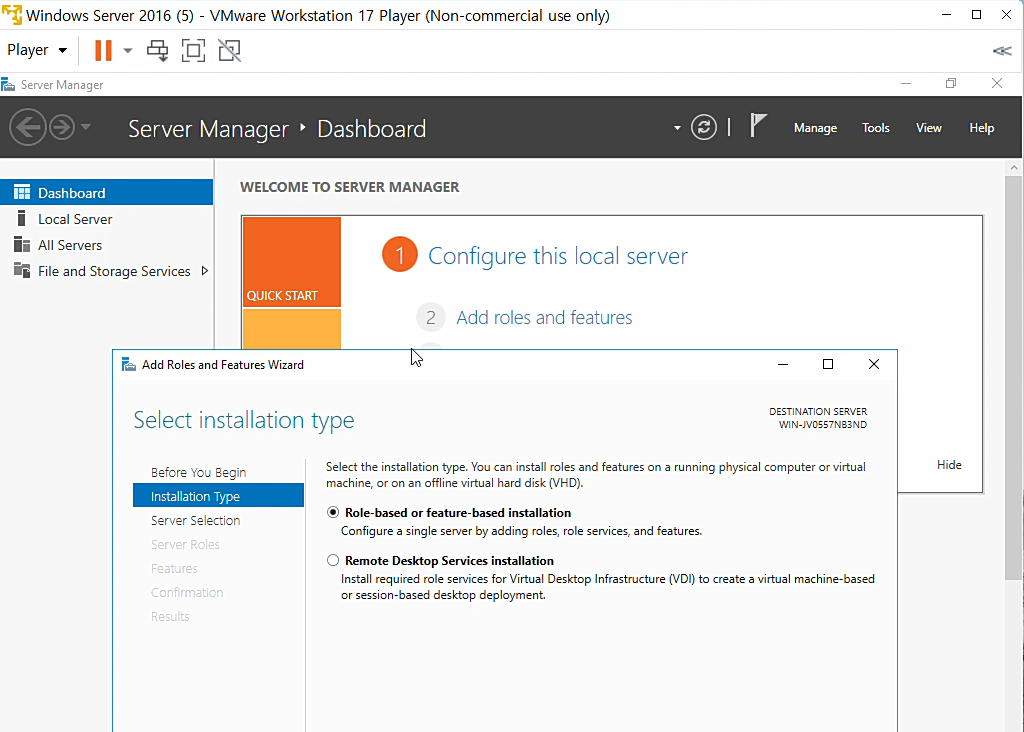Click Send Ctrl+Alt+Del icon in VMware toolbar
This screenshot has width=1024, height=732.
pyautogui.click(x=157, y=50)
